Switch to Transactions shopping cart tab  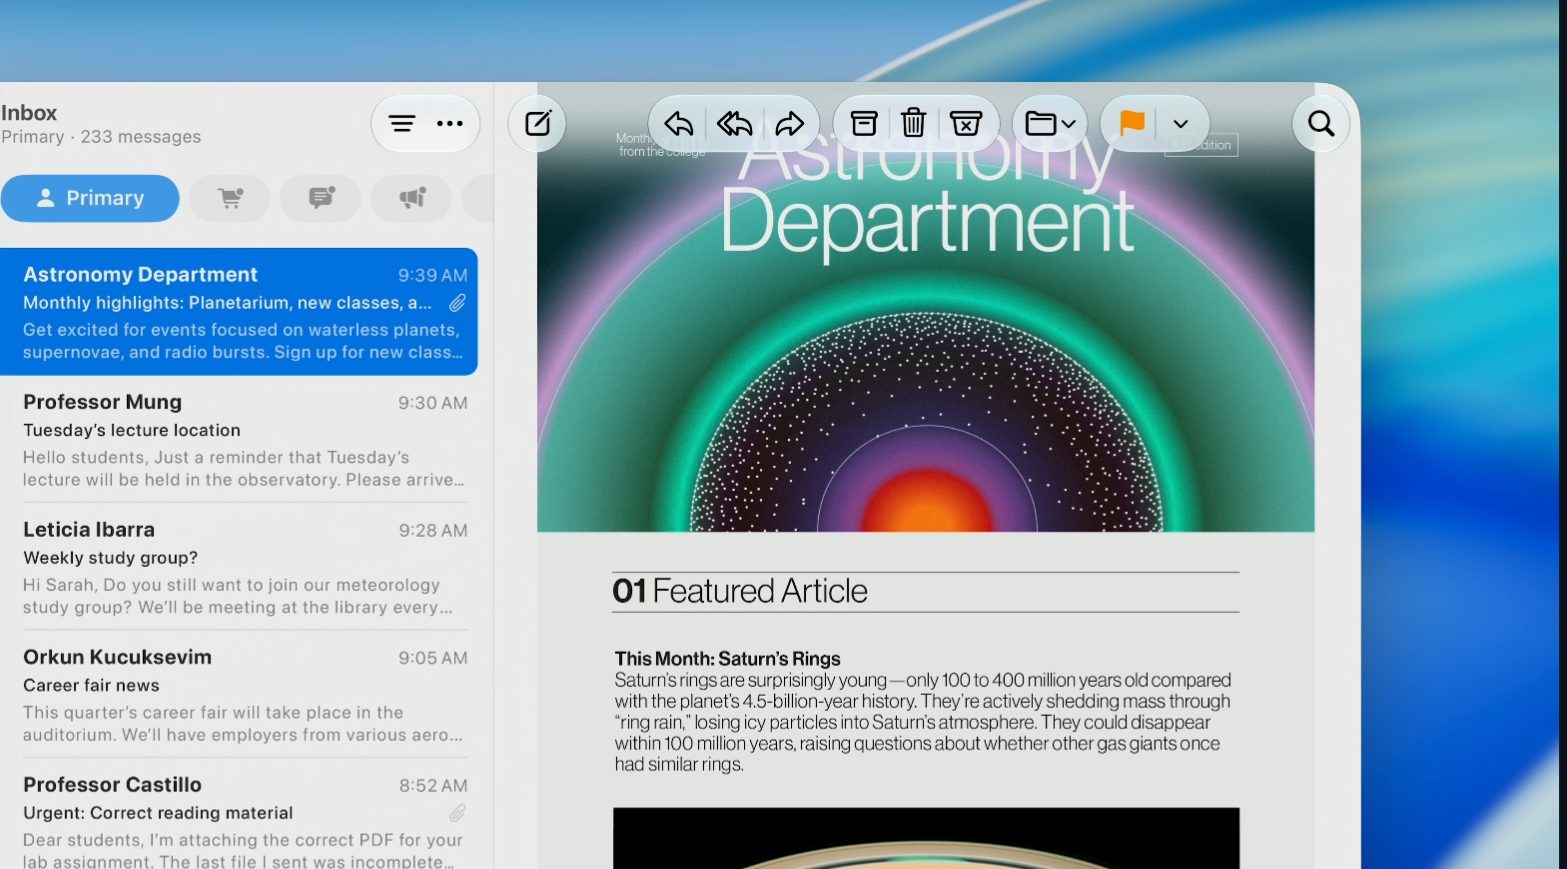click(230, 198)
